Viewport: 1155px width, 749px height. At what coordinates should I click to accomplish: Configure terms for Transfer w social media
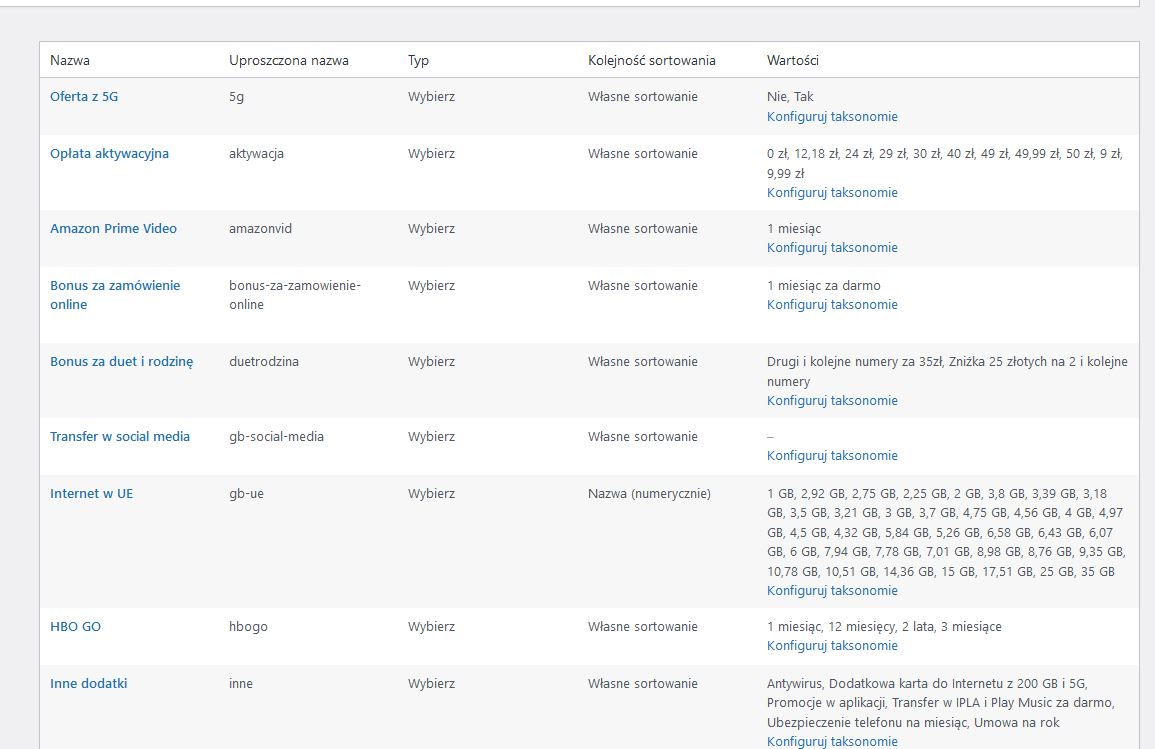[832, 455]
